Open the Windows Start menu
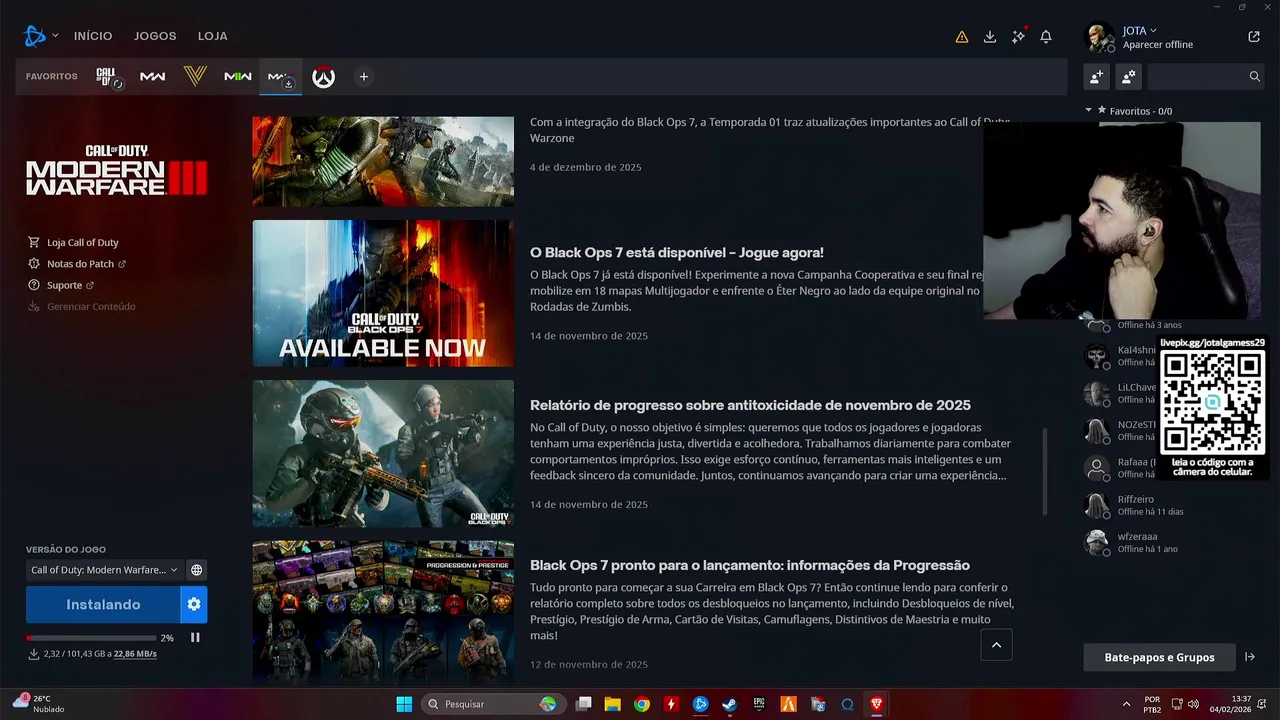Screen dimensions: 1280x720 coord(404,704)
